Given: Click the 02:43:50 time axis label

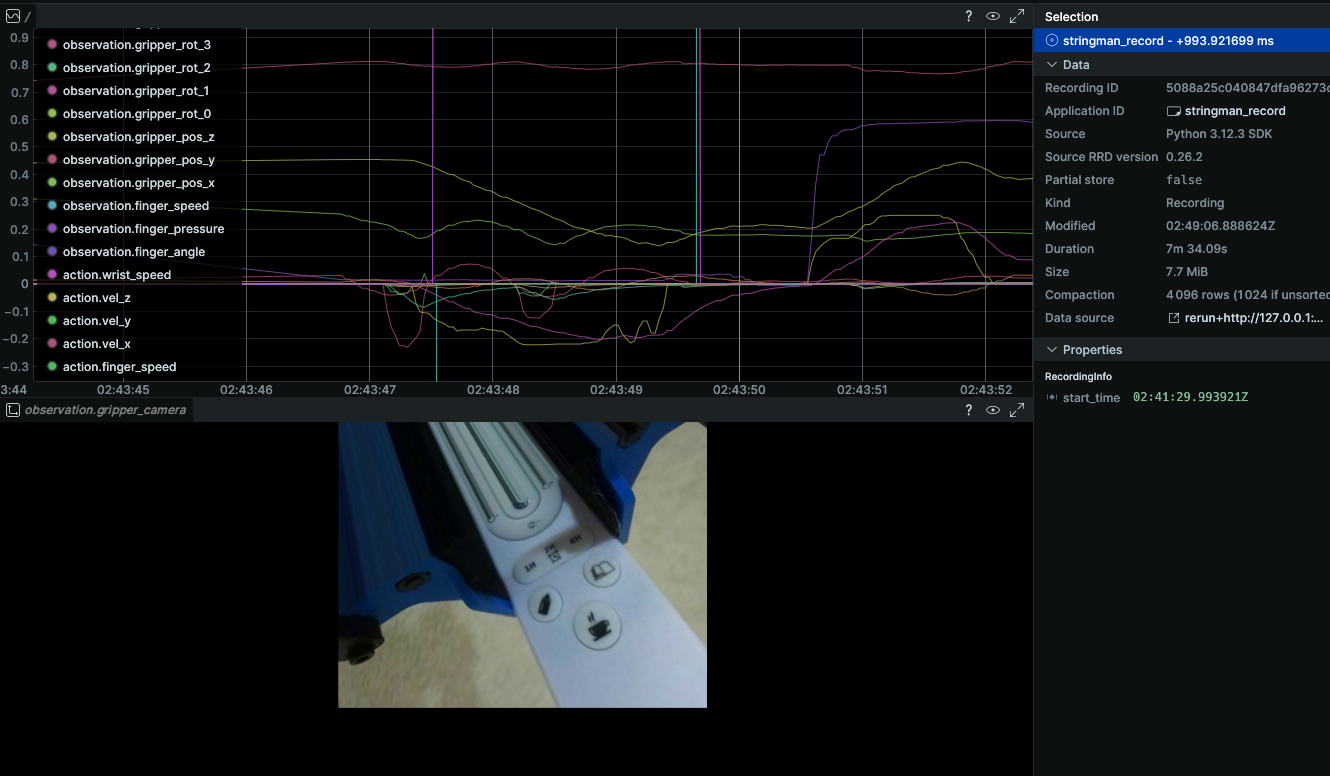Looking at the screenshot, I should tap(739, 389).
